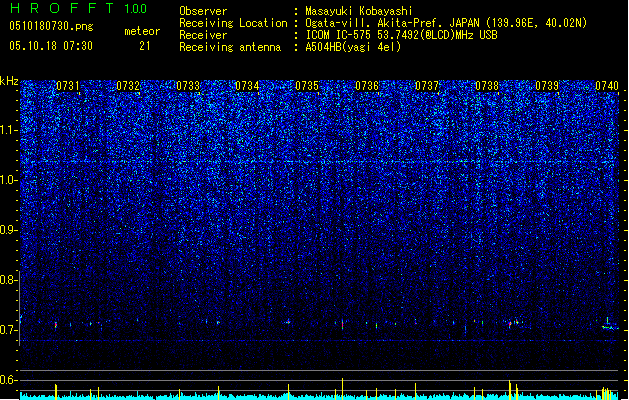The height and width of the screenshot is (400, 629).
Task: Click the 0735 time marker
Action: coord(307,86)
